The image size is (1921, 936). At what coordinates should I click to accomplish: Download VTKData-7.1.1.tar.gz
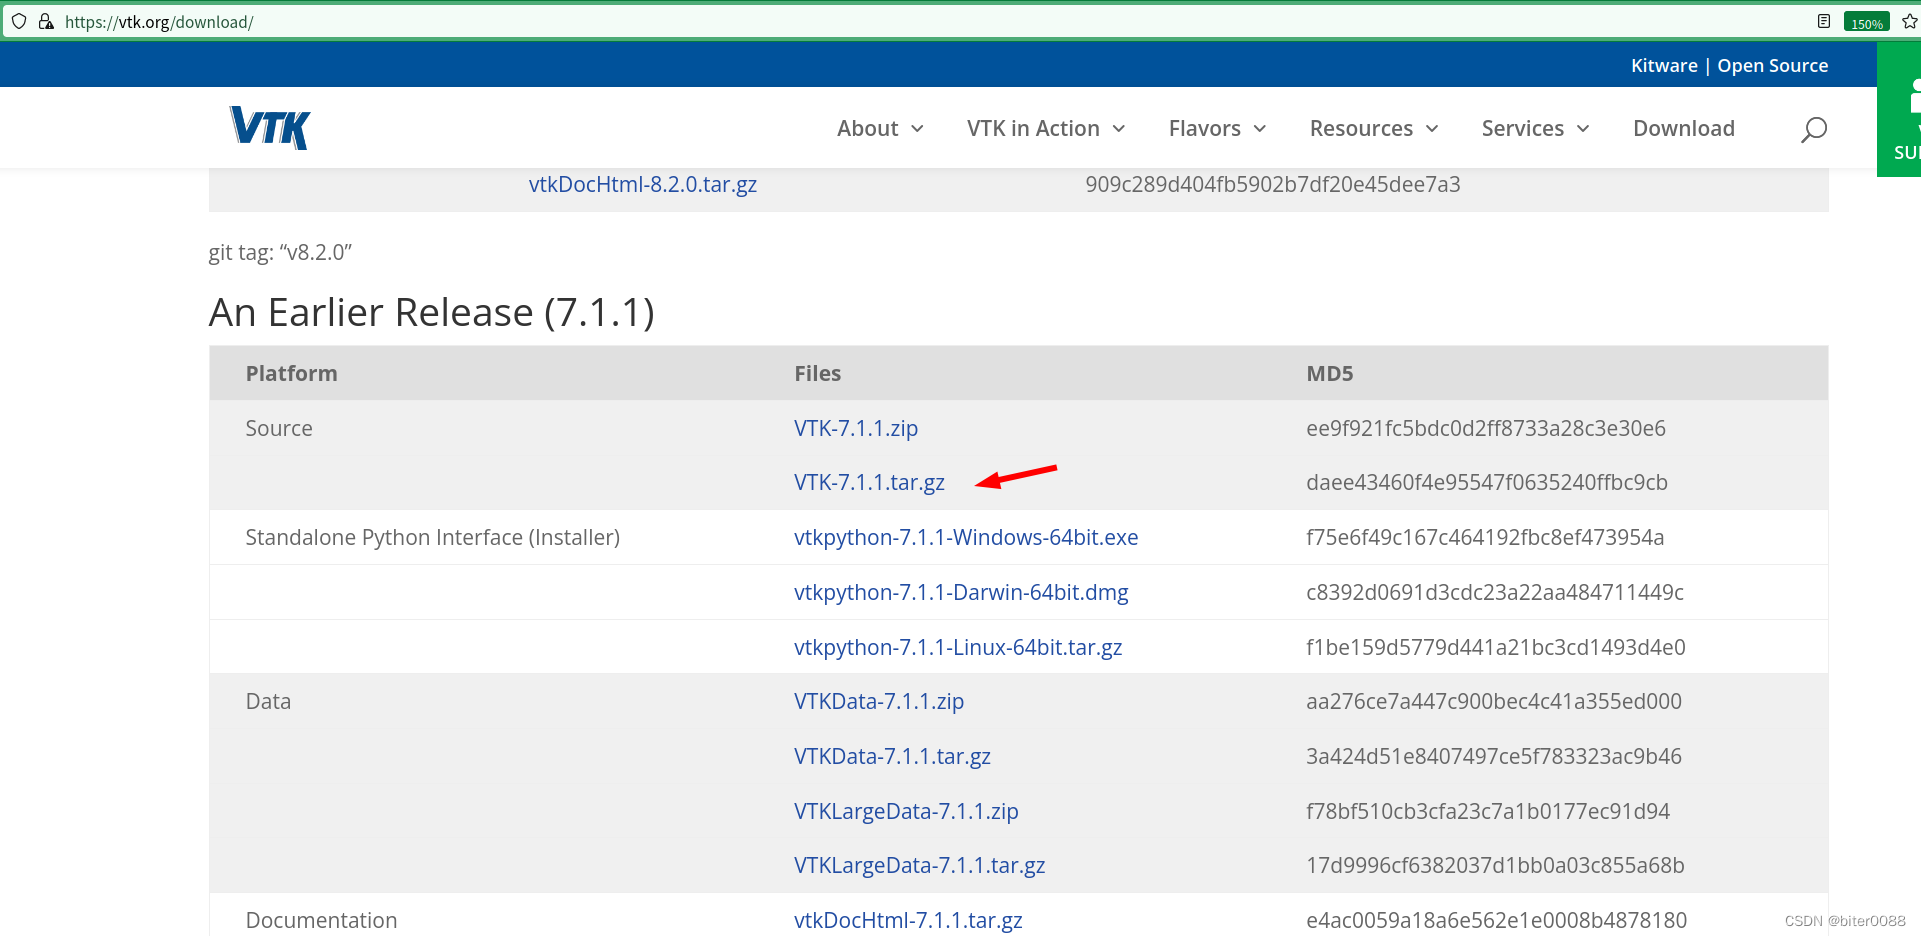pyautogui.click(x=892, y=756)
